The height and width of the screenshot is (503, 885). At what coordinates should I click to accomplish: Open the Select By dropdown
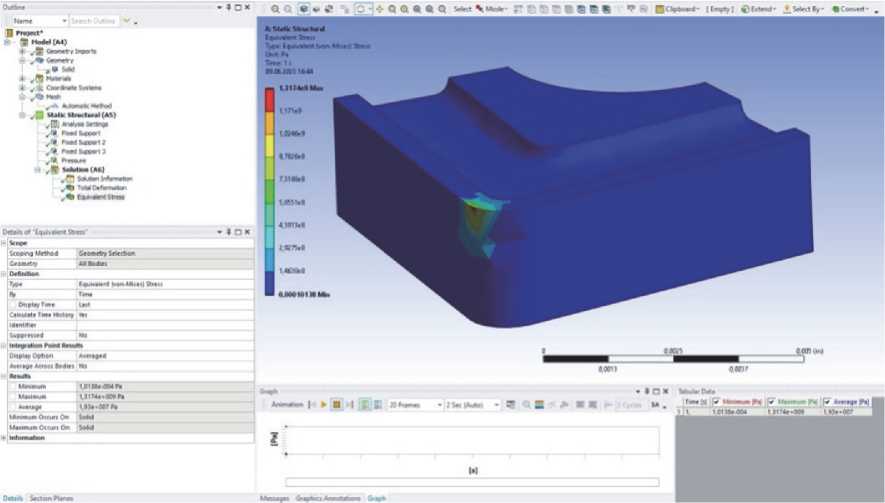click(803, 9)
